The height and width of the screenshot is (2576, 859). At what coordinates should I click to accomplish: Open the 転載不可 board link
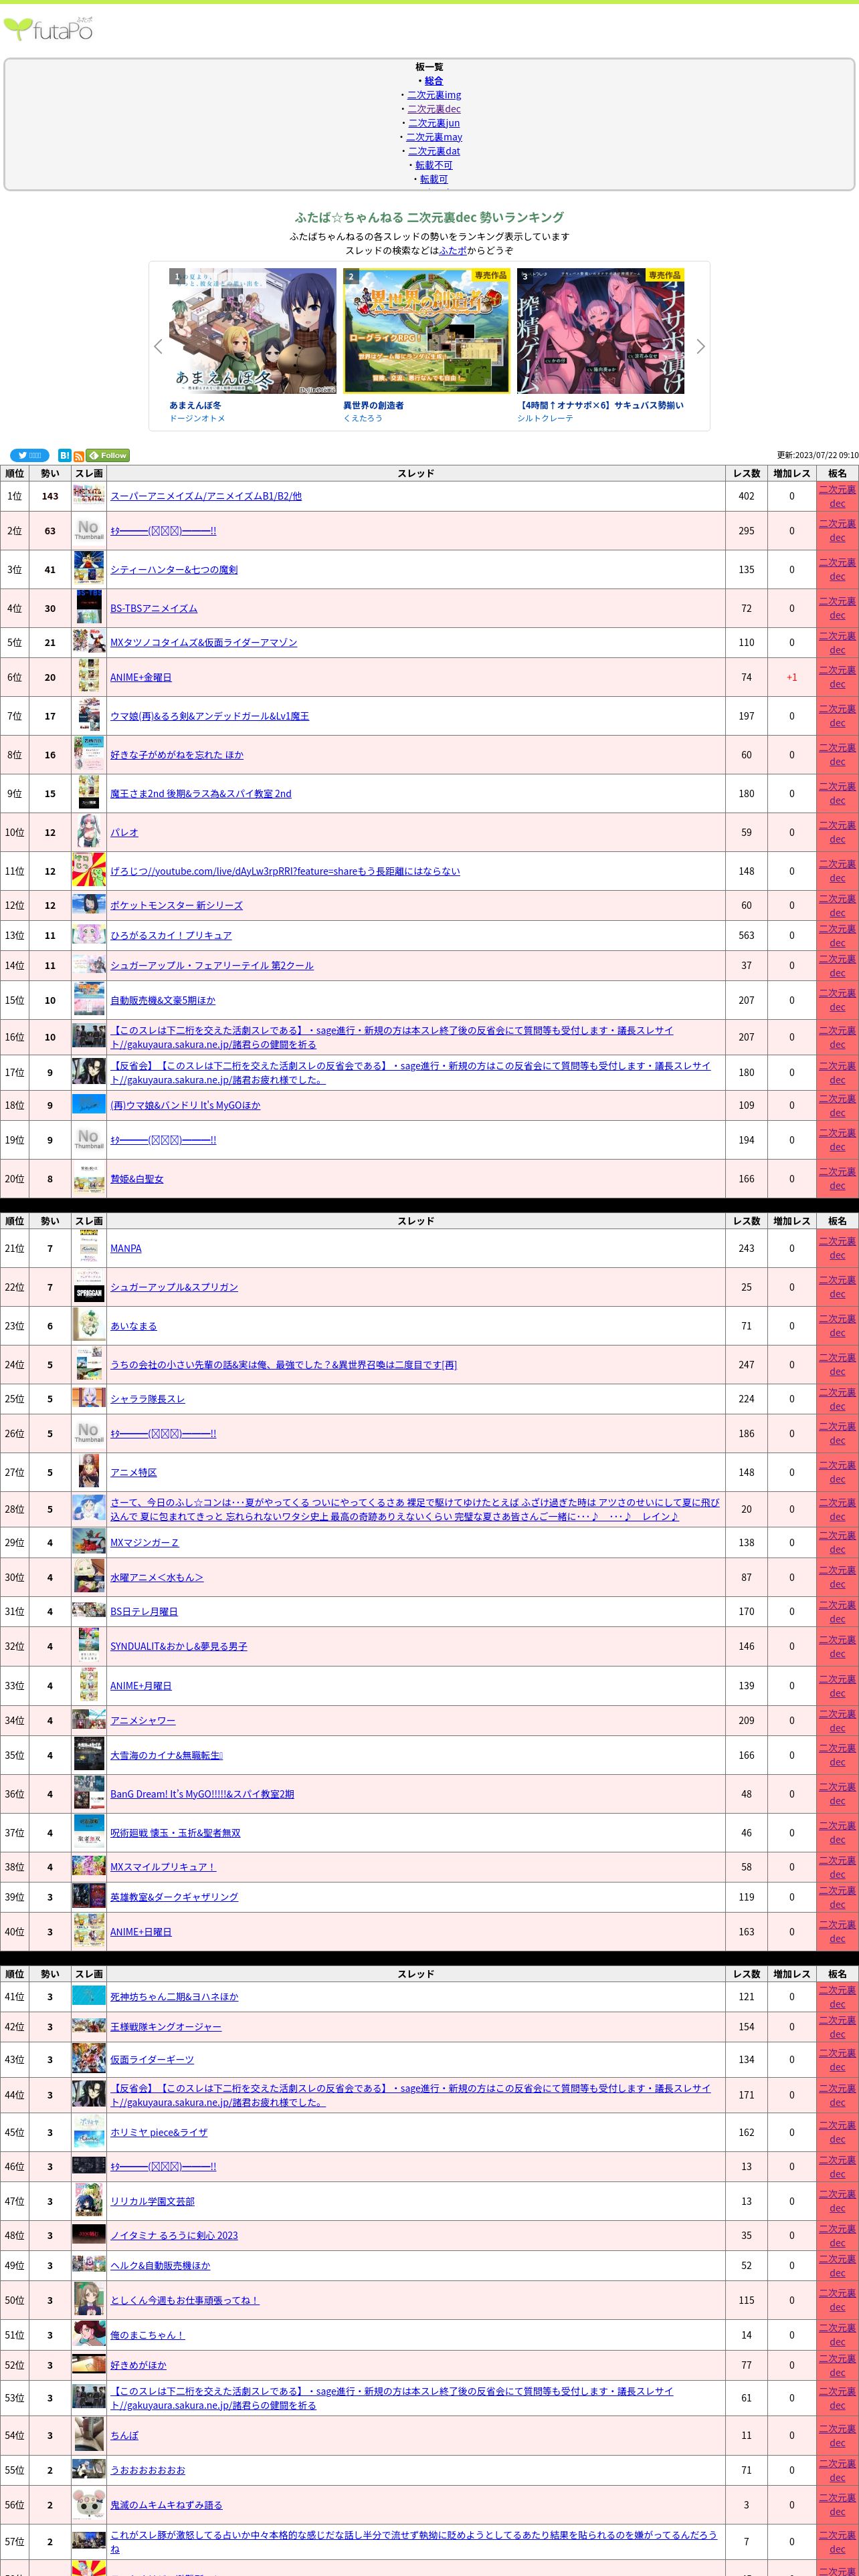click(x=434, y=165)
